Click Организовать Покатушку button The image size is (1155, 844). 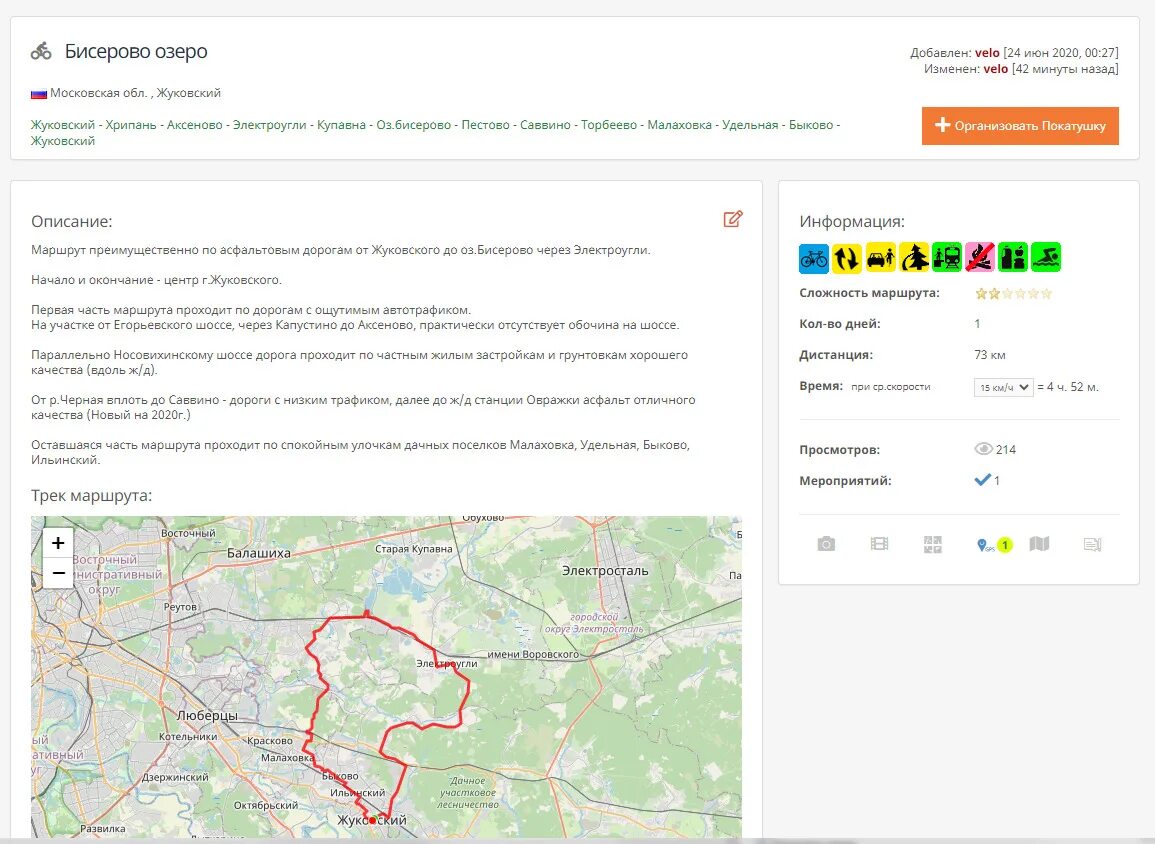tap(1020, 126)
